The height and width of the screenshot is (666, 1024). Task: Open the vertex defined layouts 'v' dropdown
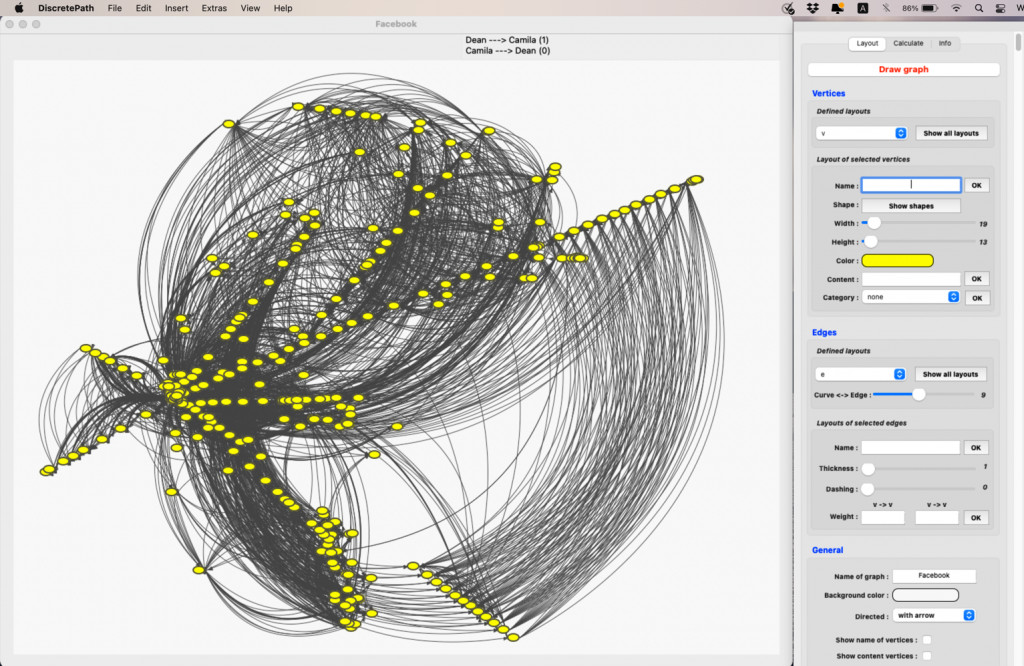click(x=861, y=133)
